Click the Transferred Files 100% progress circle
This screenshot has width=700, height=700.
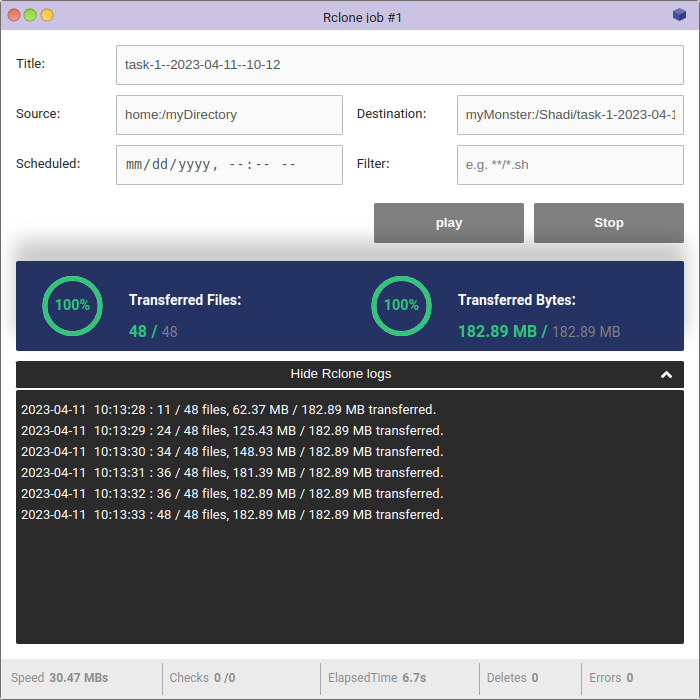click(x=72, y=306)
